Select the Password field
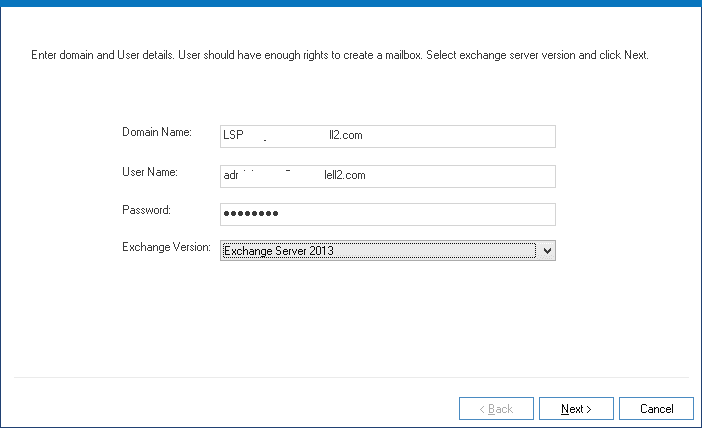 (x=388, y=214)
